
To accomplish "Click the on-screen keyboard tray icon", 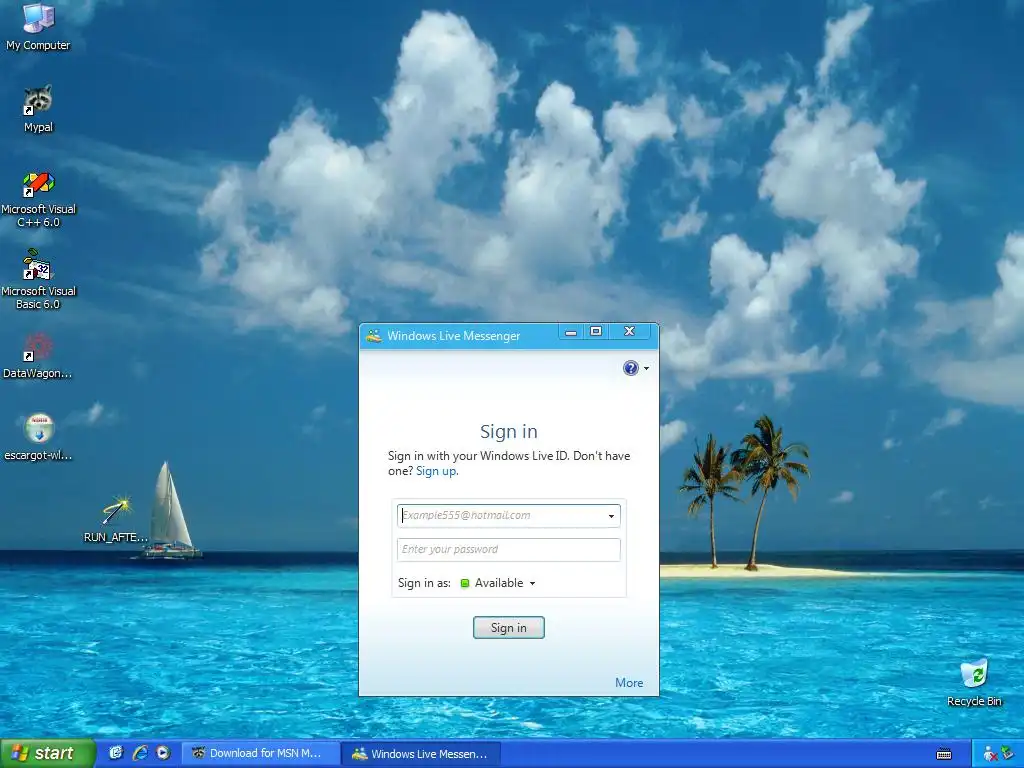I will [944, 754].
